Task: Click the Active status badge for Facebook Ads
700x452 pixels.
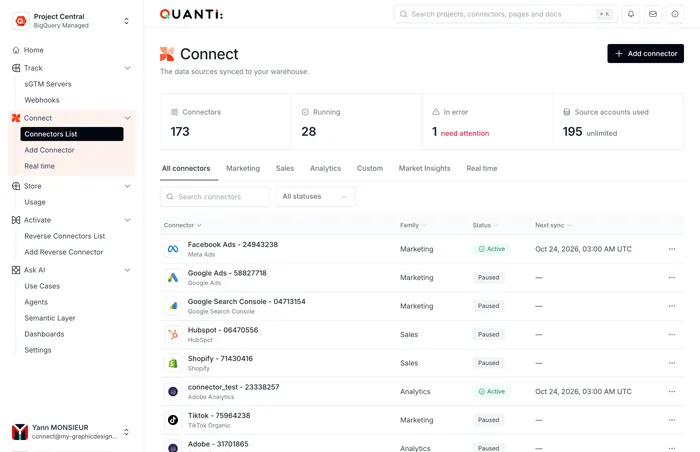Action: coord(492,249)
